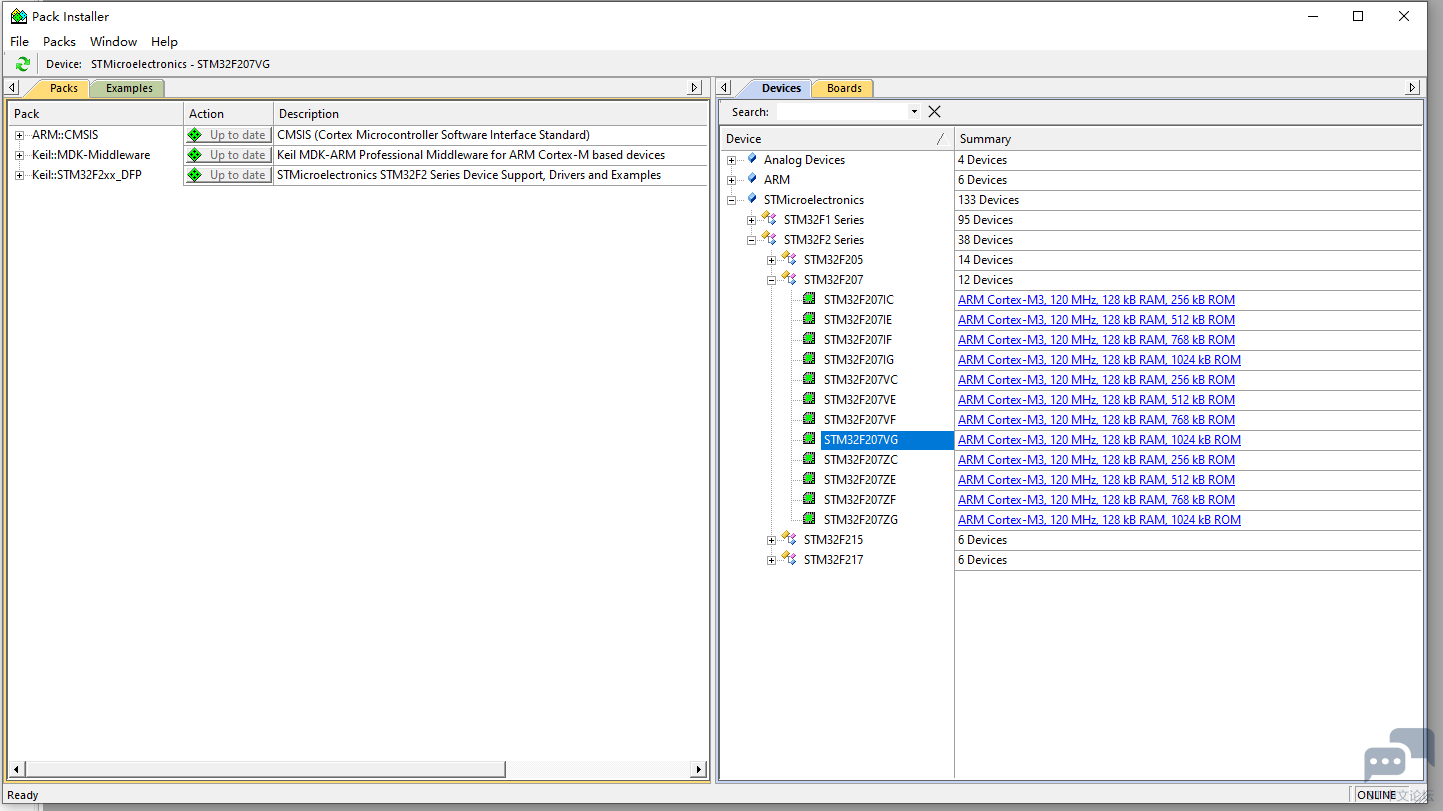Open the File menu
The width and height of the screenshot is (1443, 811).
pyautogui.click(x=20, y=41)
